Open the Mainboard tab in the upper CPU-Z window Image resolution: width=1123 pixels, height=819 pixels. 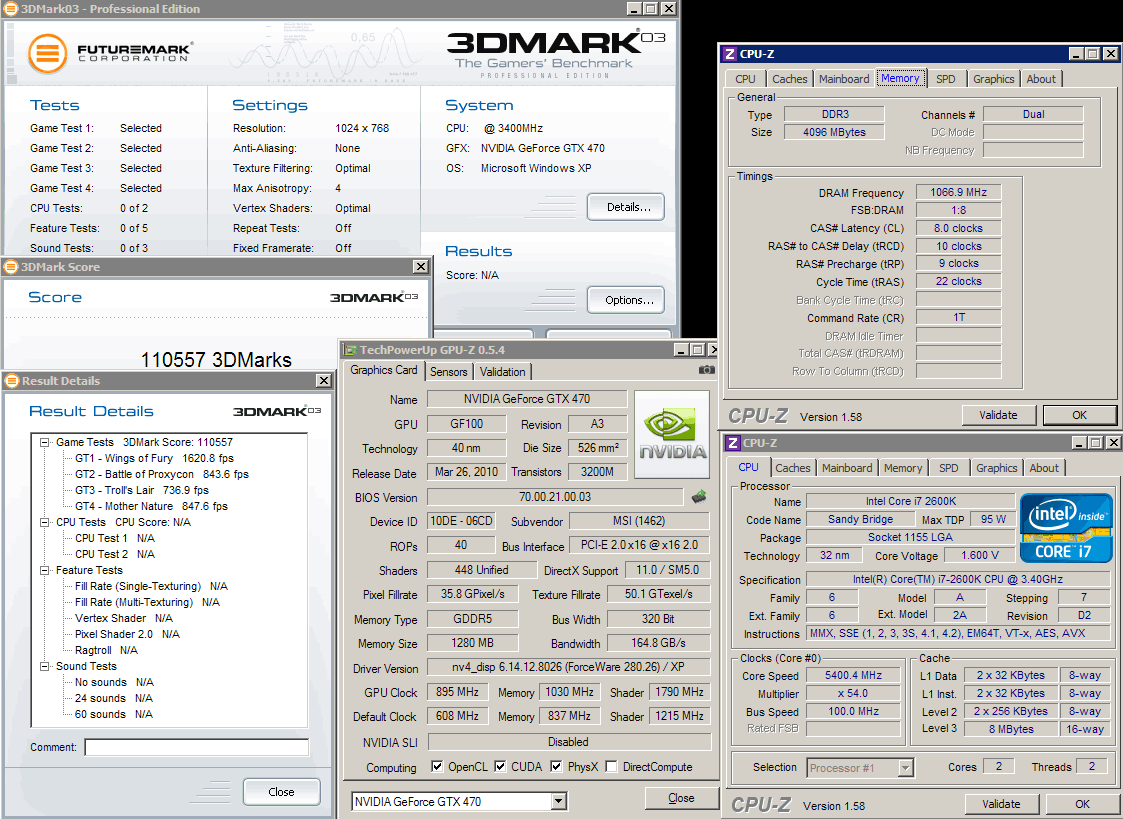844,79
